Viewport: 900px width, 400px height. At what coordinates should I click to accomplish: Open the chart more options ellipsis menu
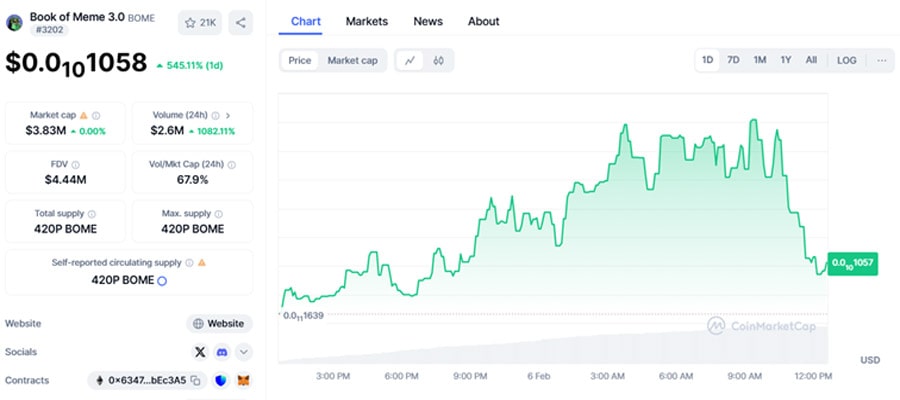click(880, 61)
